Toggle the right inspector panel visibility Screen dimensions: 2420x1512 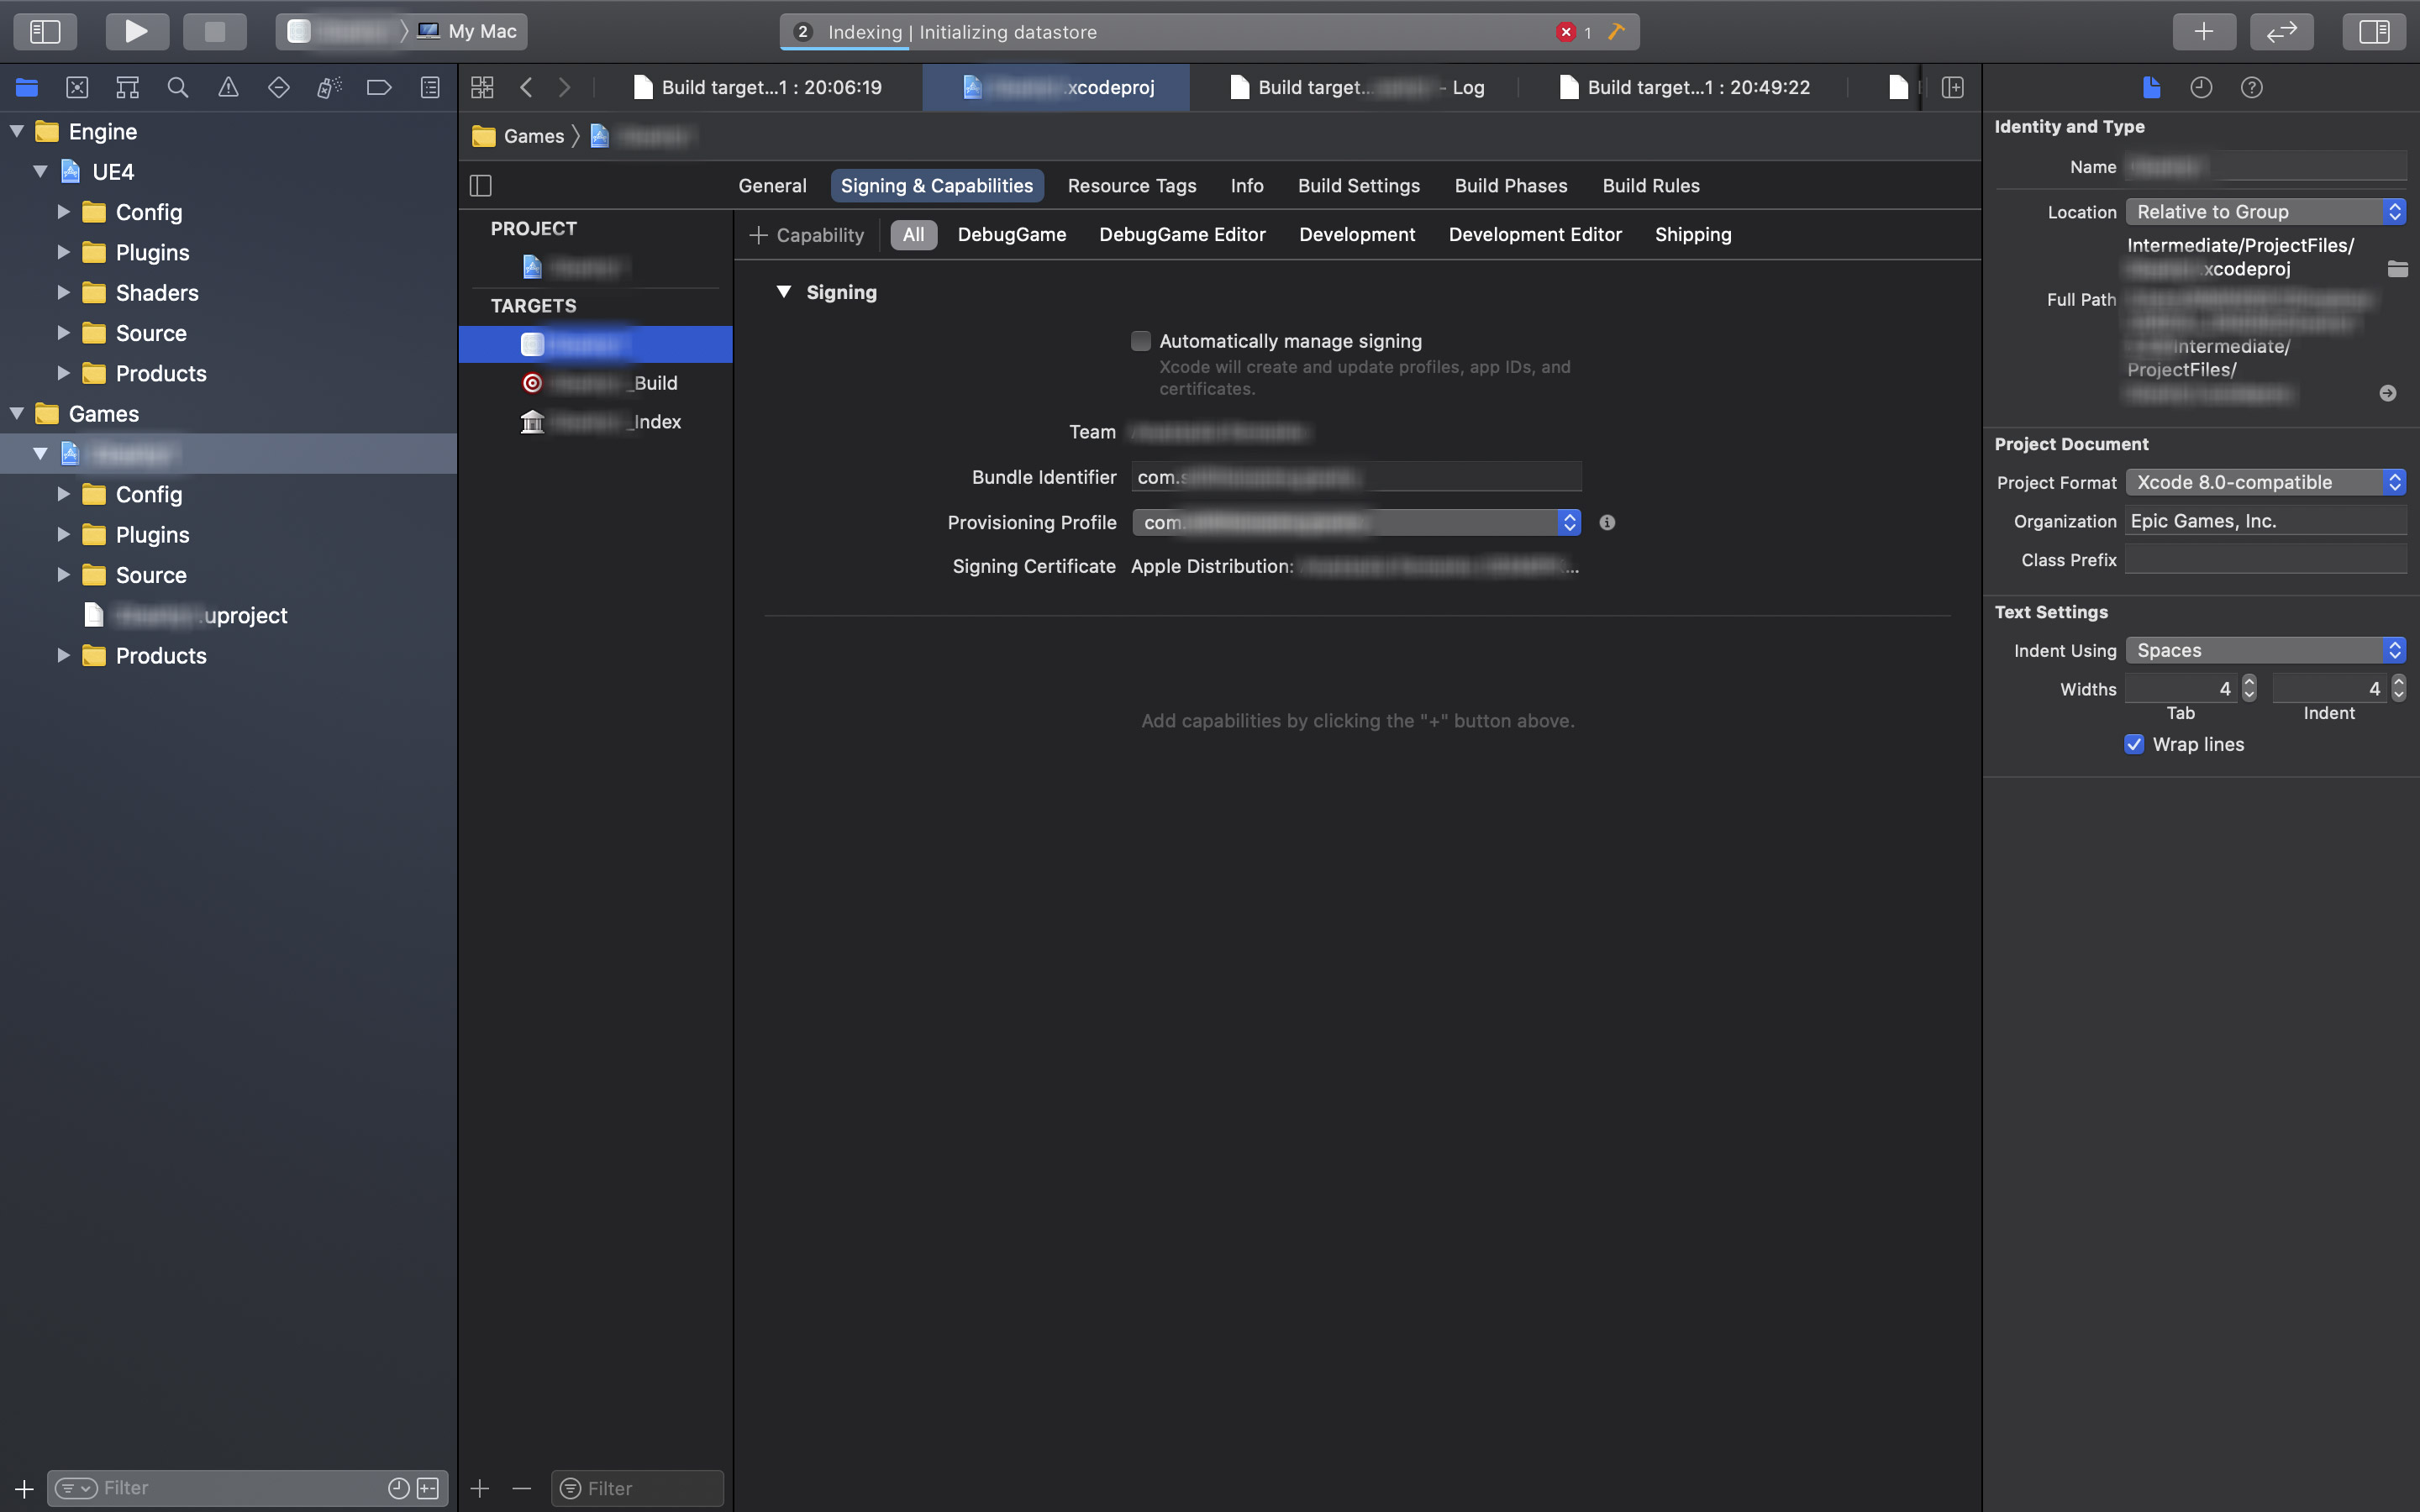(x=2373, y=31)
